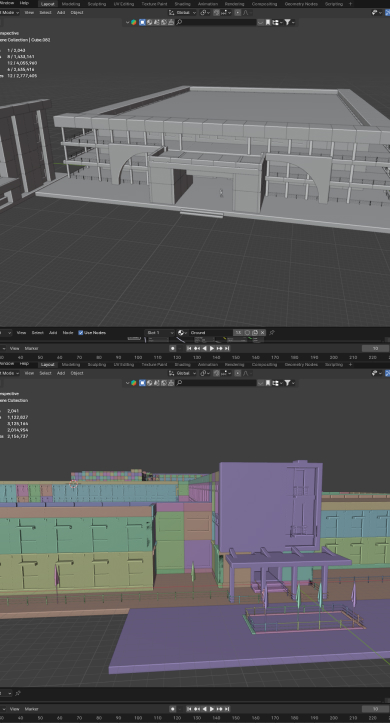Image resolution: width=390 pixels, height=723 pixels.
Task: Click Play Animation in the upper timeline
Action: [x=212, y=349]
